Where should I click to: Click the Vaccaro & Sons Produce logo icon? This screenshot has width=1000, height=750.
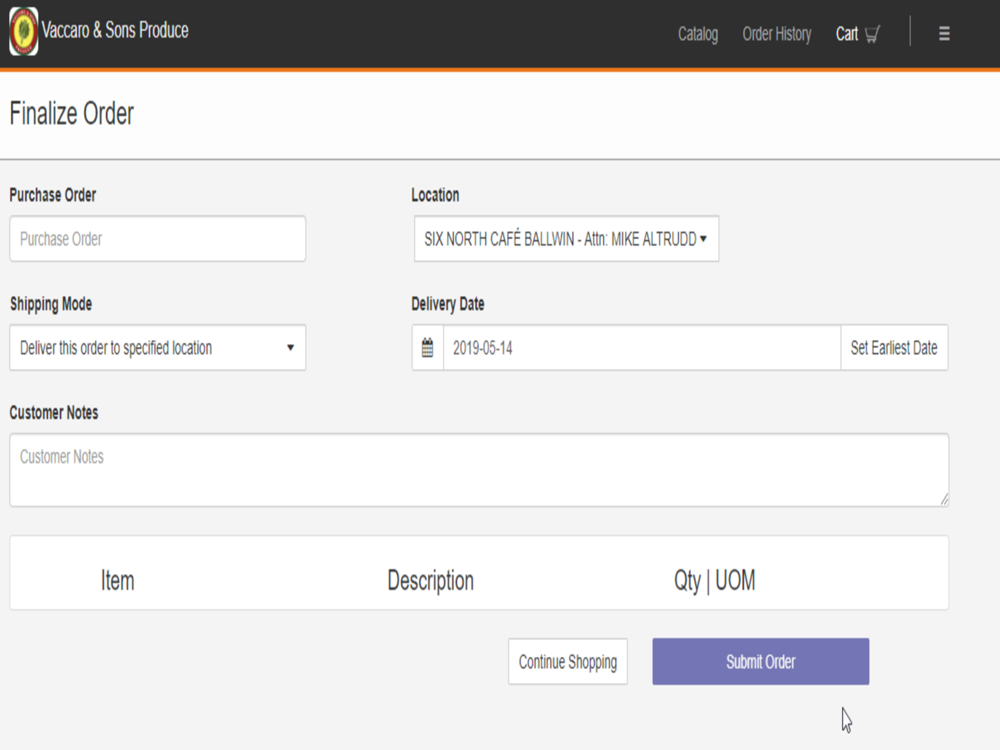(24, 31)
